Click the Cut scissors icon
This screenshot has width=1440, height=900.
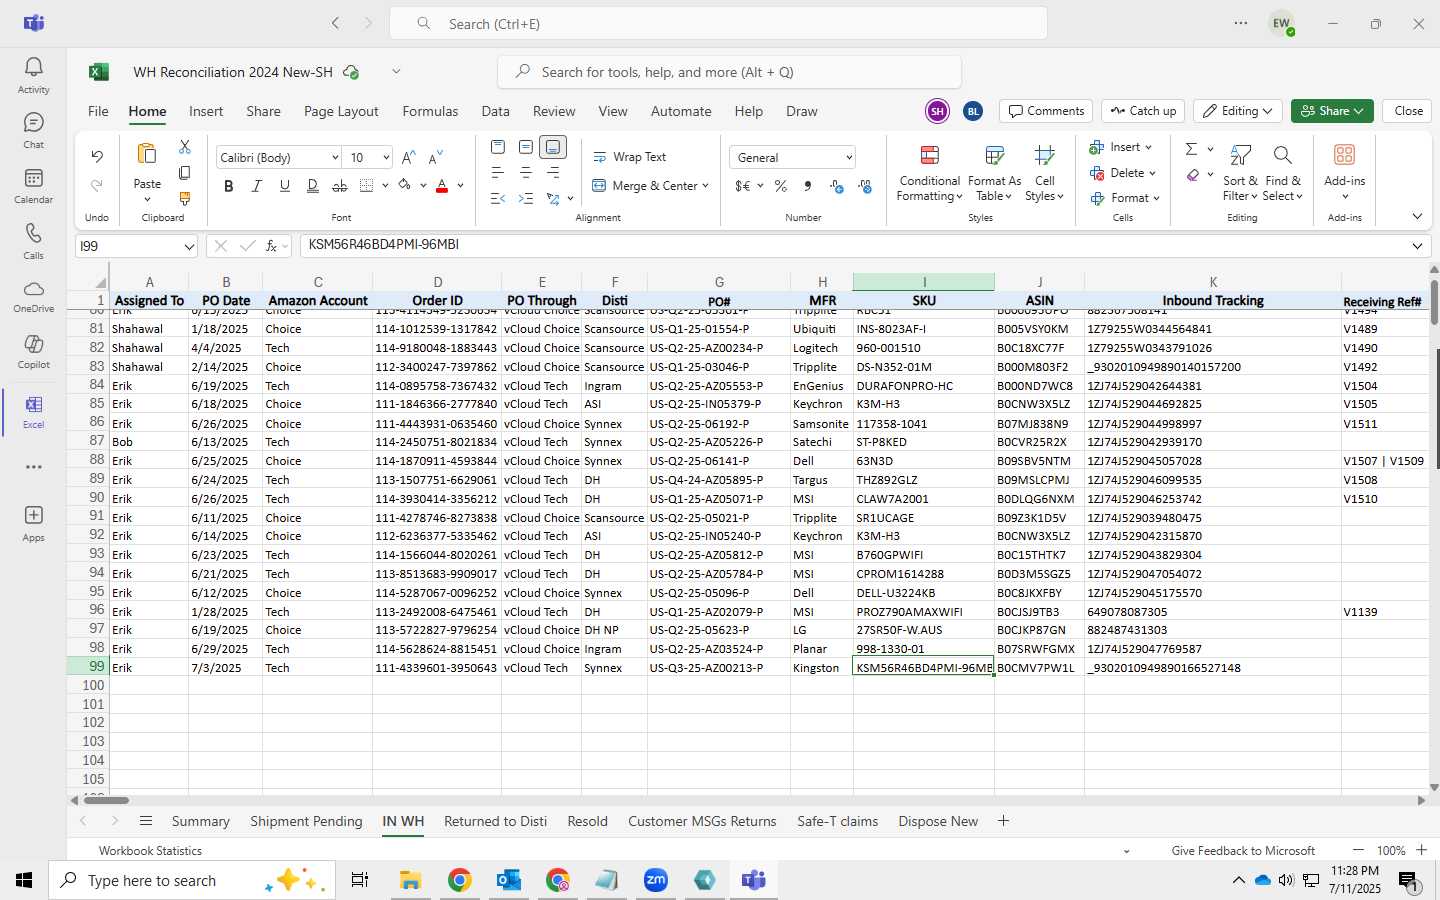(x=185, y=147)
